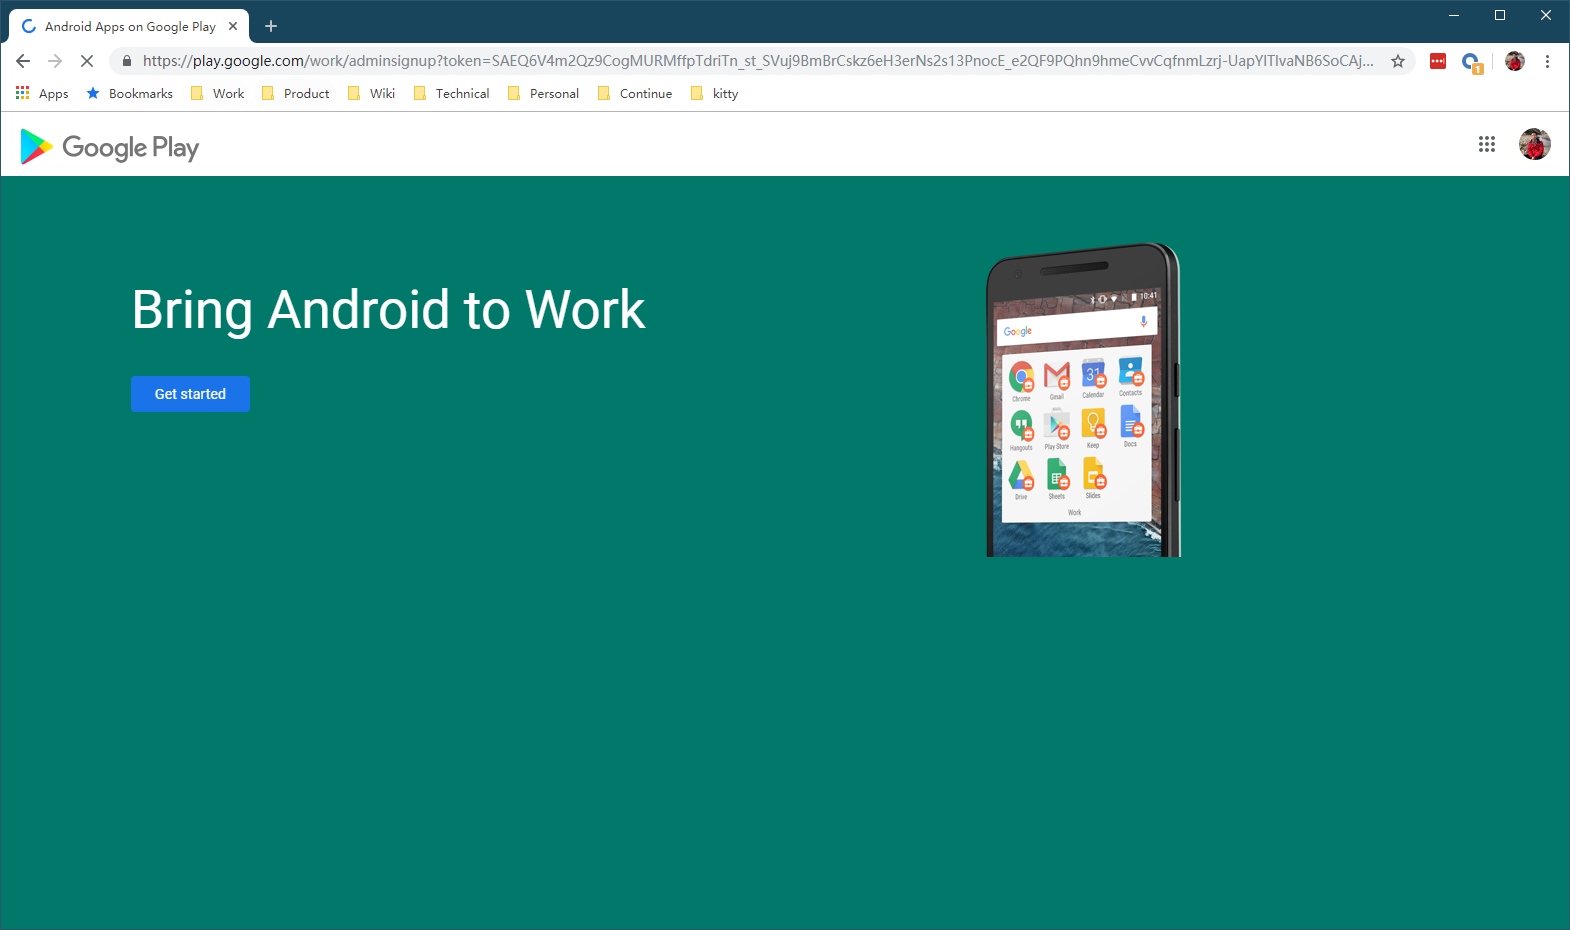Open the Technical bookmarks folder
Viewport: 1570px width, 930px height.
(x=451, y=93)
